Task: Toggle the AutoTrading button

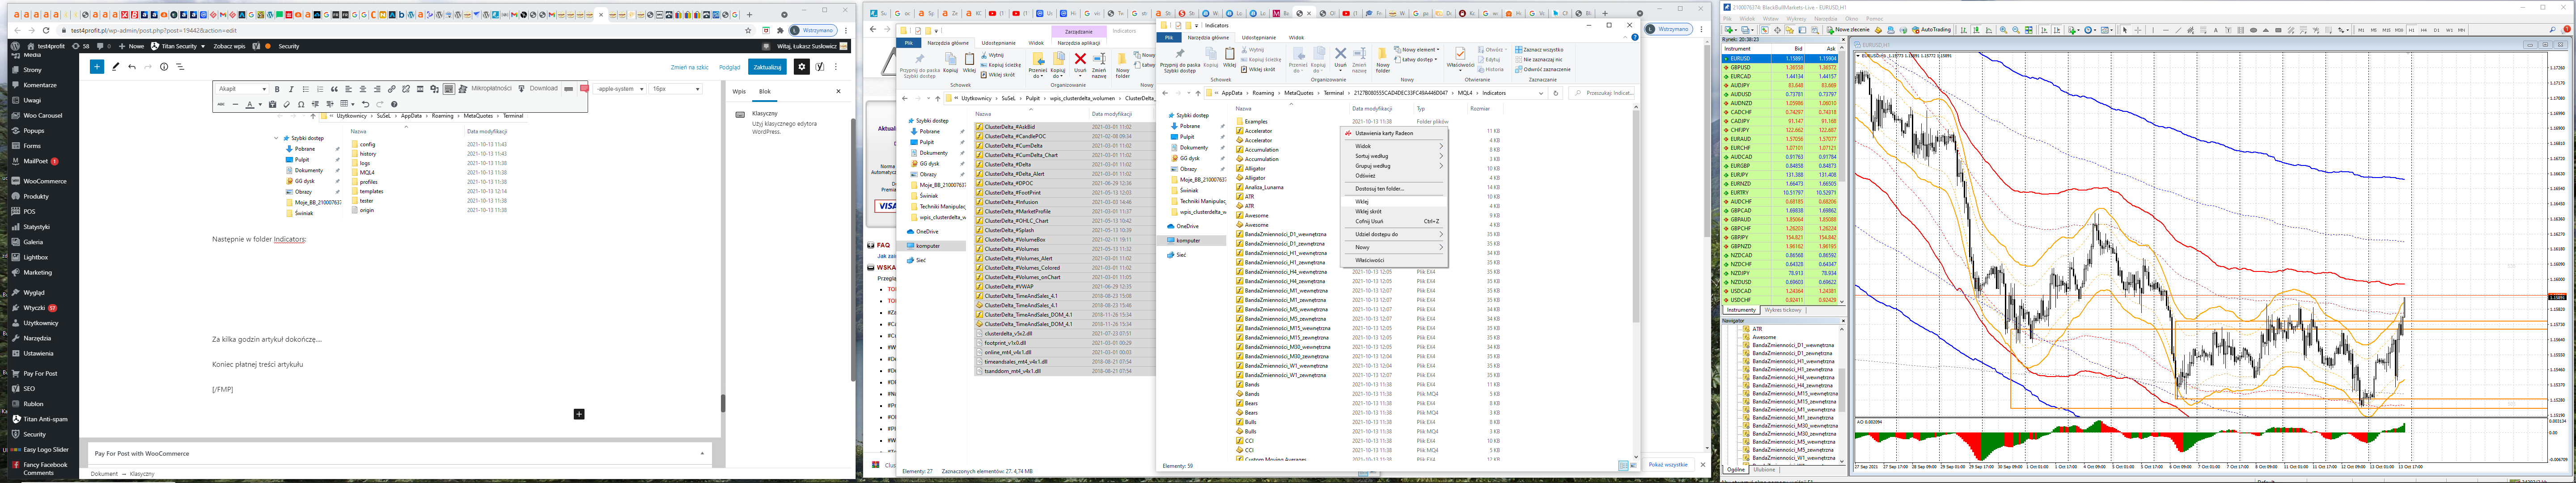Action: (x=1932, y=30)
